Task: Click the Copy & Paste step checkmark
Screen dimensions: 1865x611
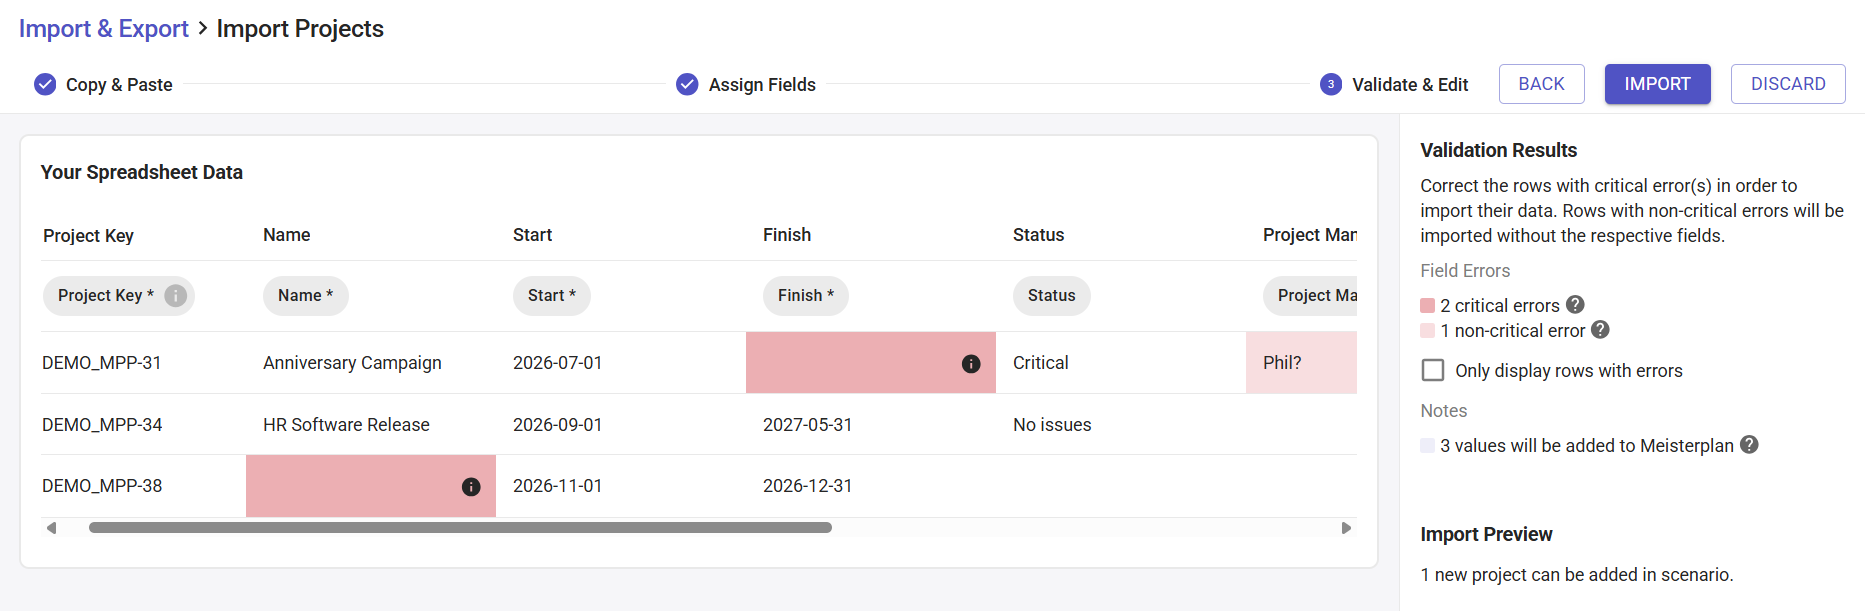Action: 45,84
